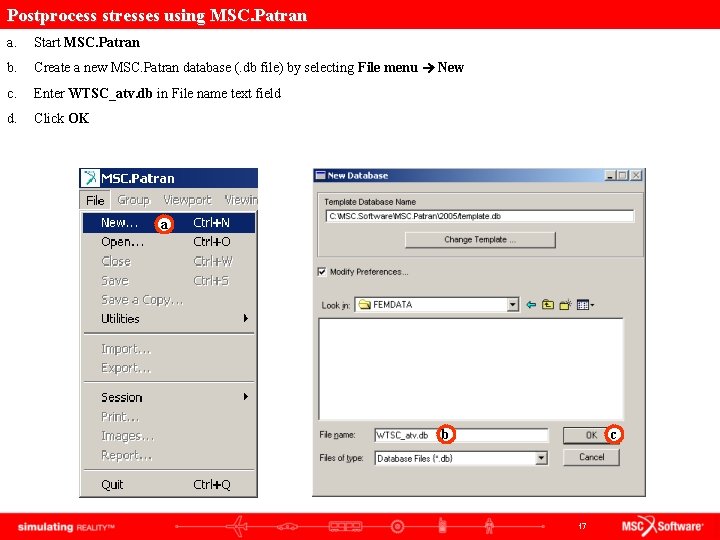Maximize the New Database window
The image size is (720, 540).
pyautogui.click(x=622, y=175)
